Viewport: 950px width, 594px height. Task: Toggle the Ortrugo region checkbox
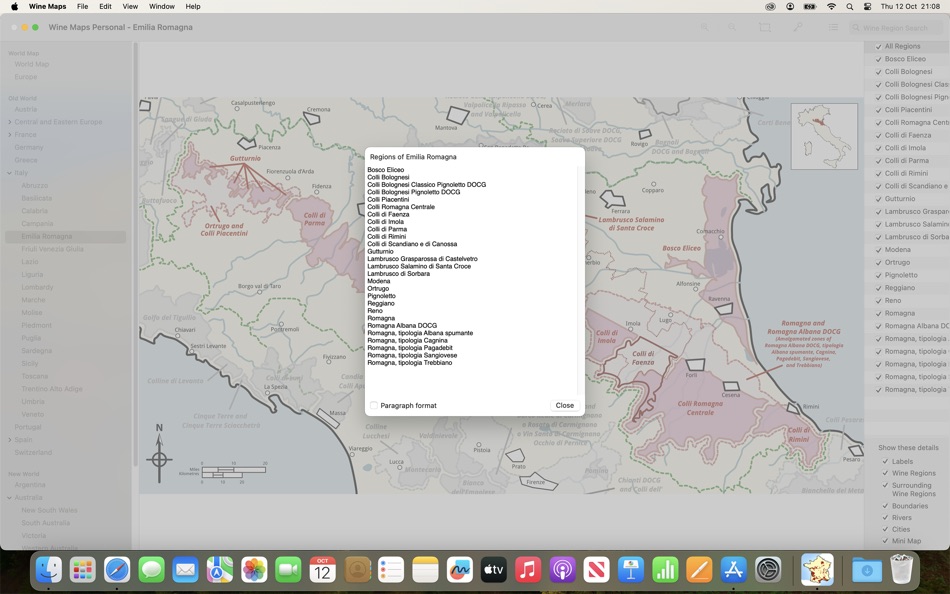(879, 263)
